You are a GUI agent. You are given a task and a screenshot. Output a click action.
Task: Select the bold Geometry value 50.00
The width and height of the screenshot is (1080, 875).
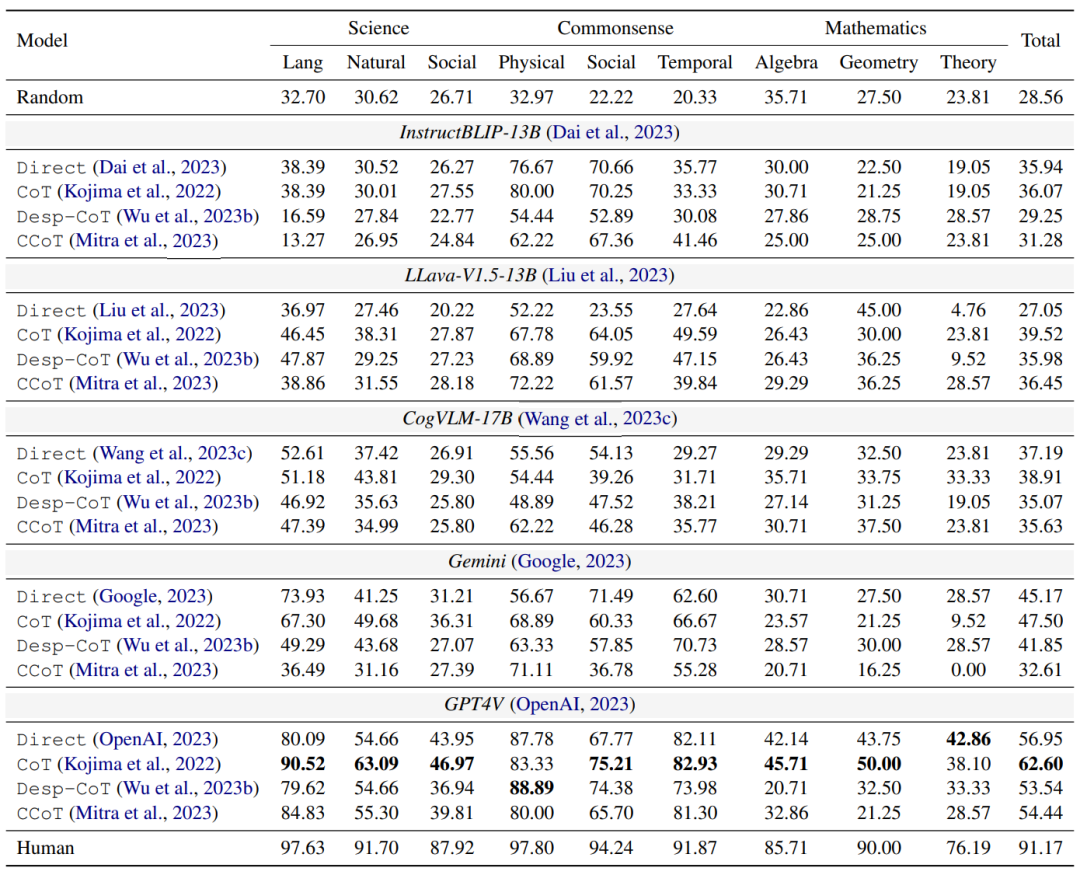[x=879, y=763]
